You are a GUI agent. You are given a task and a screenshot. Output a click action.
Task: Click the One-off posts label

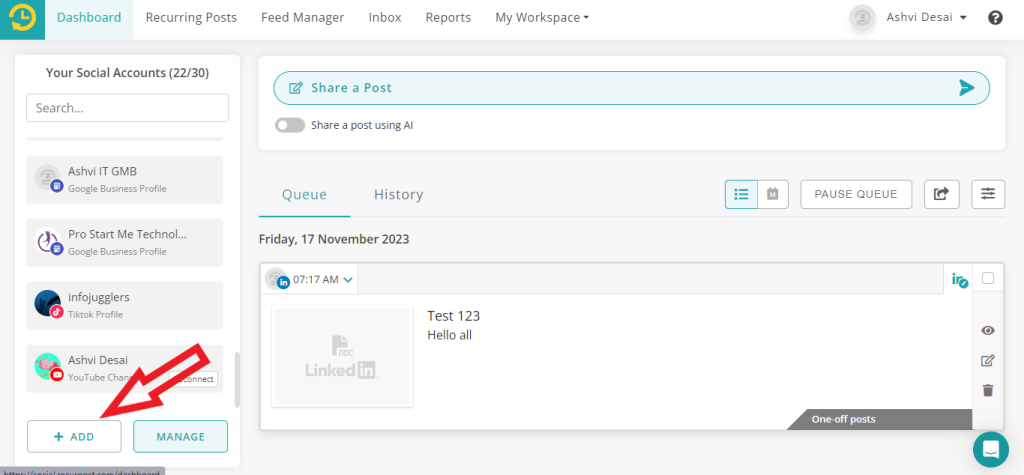(x=843, y=419)
